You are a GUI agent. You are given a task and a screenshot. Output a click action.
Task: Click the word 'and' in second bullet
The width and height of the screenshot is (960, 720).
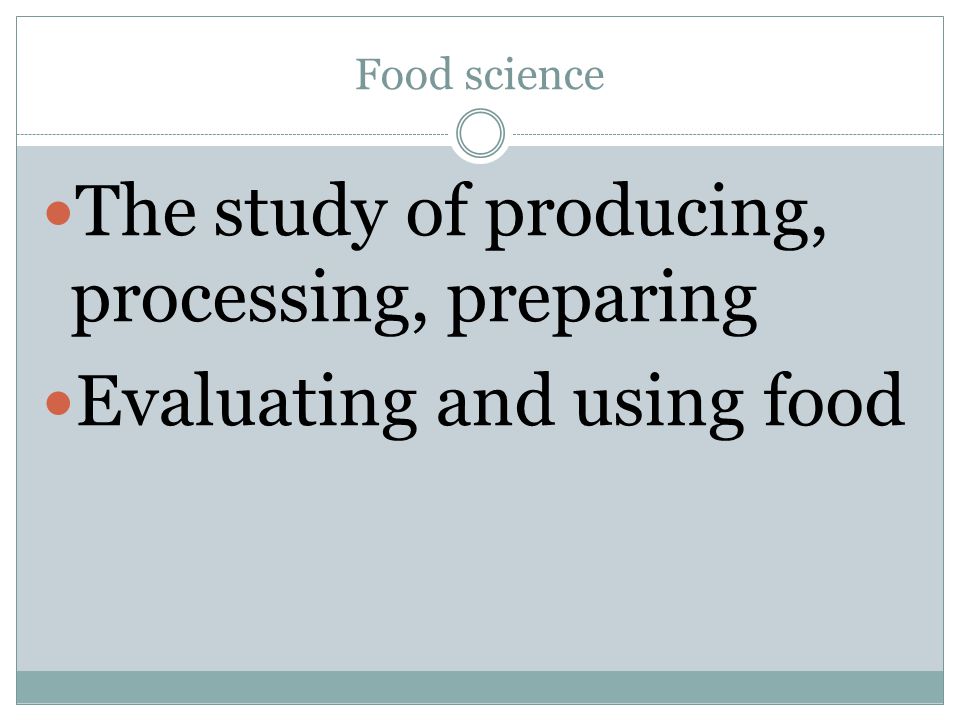coord(496,399)
